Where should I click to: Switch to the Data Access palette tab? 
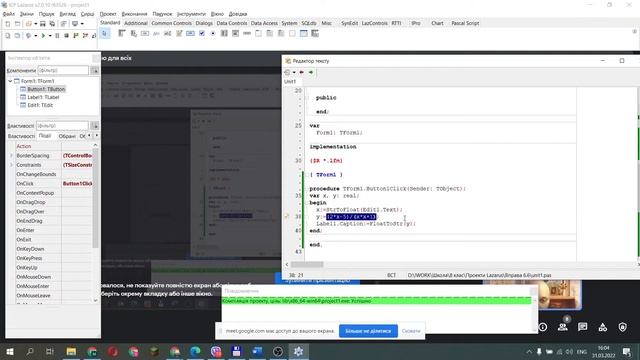click(264, 23)
